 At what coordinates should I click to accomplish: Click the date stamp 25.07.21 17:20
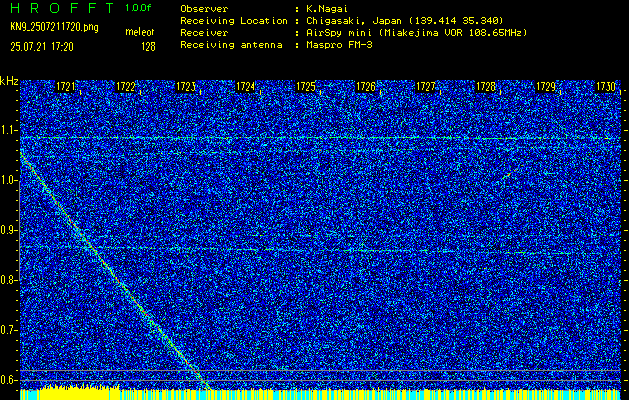[x=42, y=47]
